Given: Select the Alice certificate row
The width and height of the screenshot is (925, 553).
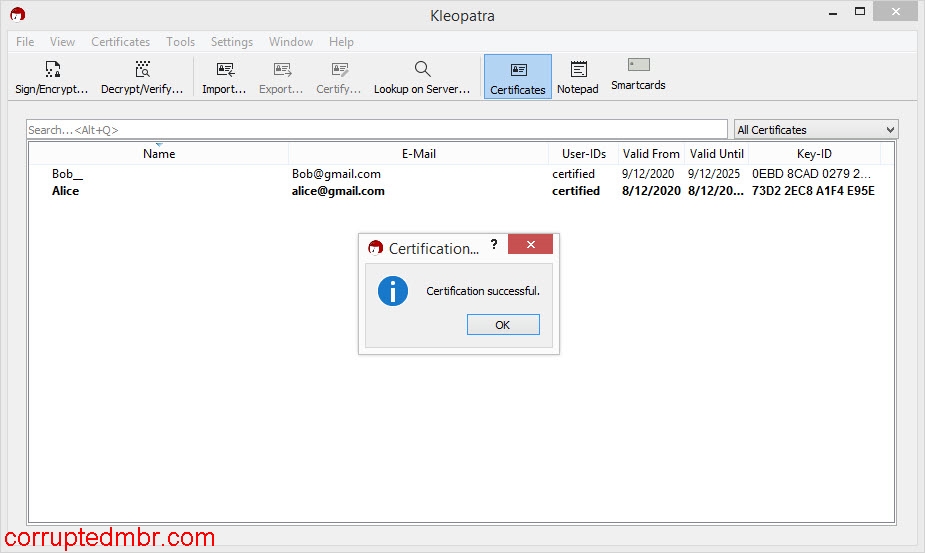Looking at the screenshot, I should (461, 191).
